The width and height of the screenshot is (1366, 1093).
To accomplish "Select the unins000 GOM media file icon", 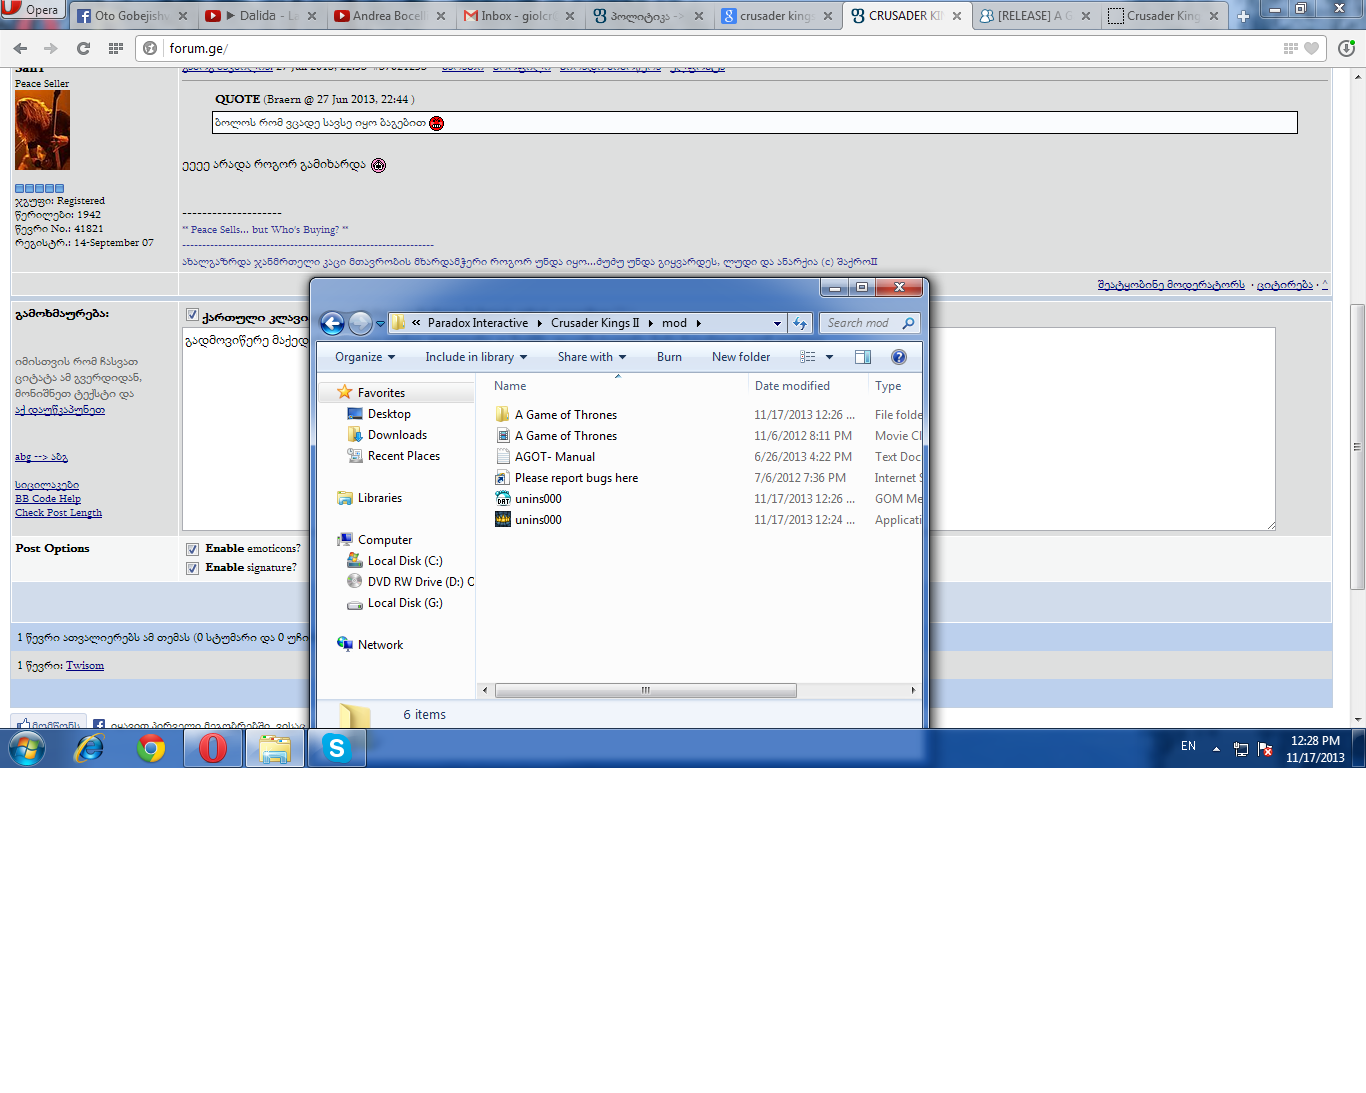I will click(x=503, y=498).
